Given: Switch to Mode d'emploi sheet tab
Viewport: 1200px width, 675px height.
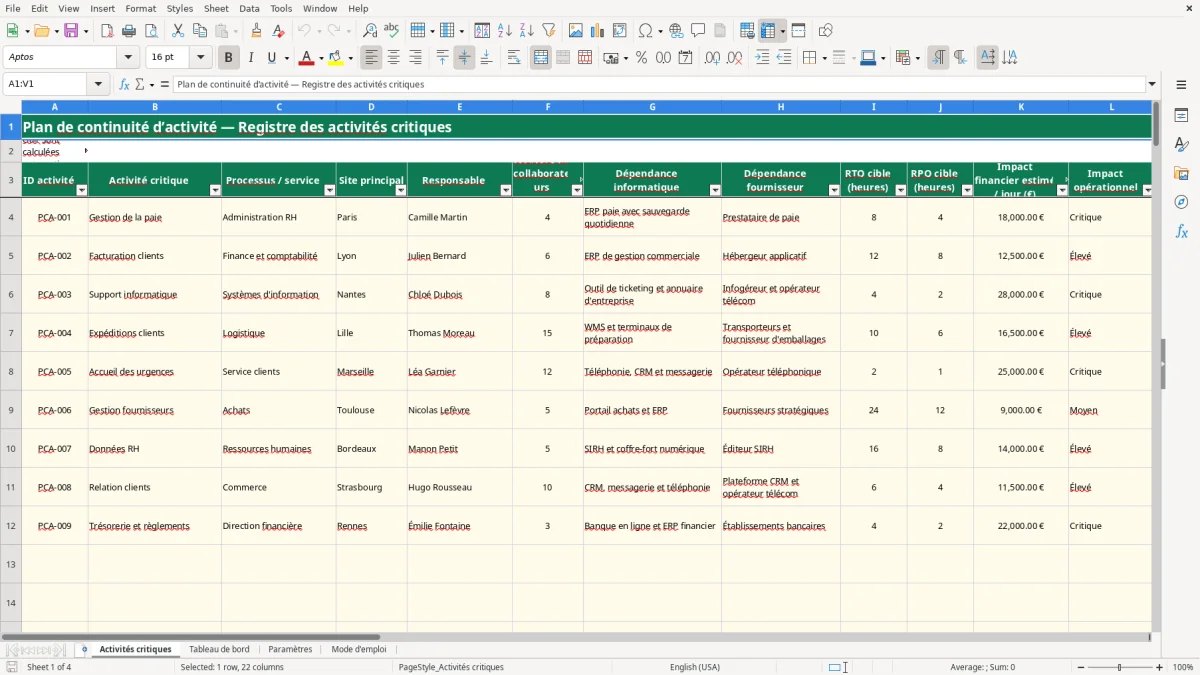Looking at the screenshot, I should tap(359, 649).
